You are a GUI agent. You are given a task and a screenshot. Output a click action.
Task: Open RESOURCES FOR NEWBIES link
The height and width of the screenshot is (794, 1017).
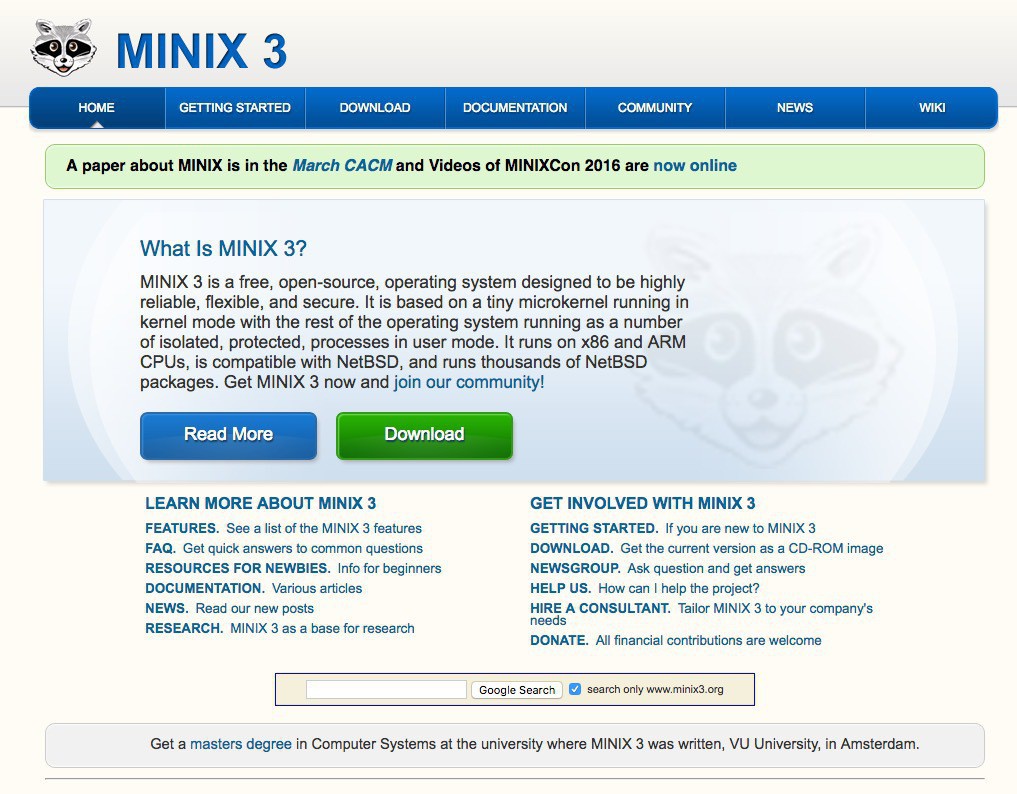point(293,568)
